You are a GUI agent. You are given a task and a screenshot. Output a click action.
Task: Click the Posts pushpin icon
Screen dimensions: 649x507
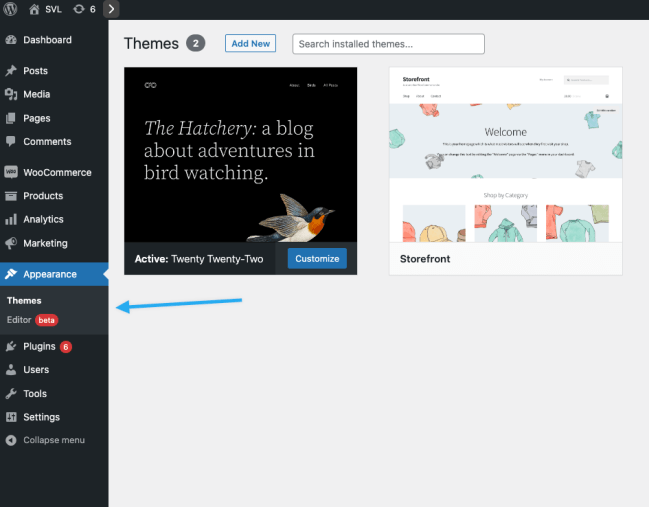(x=11, y=71)
